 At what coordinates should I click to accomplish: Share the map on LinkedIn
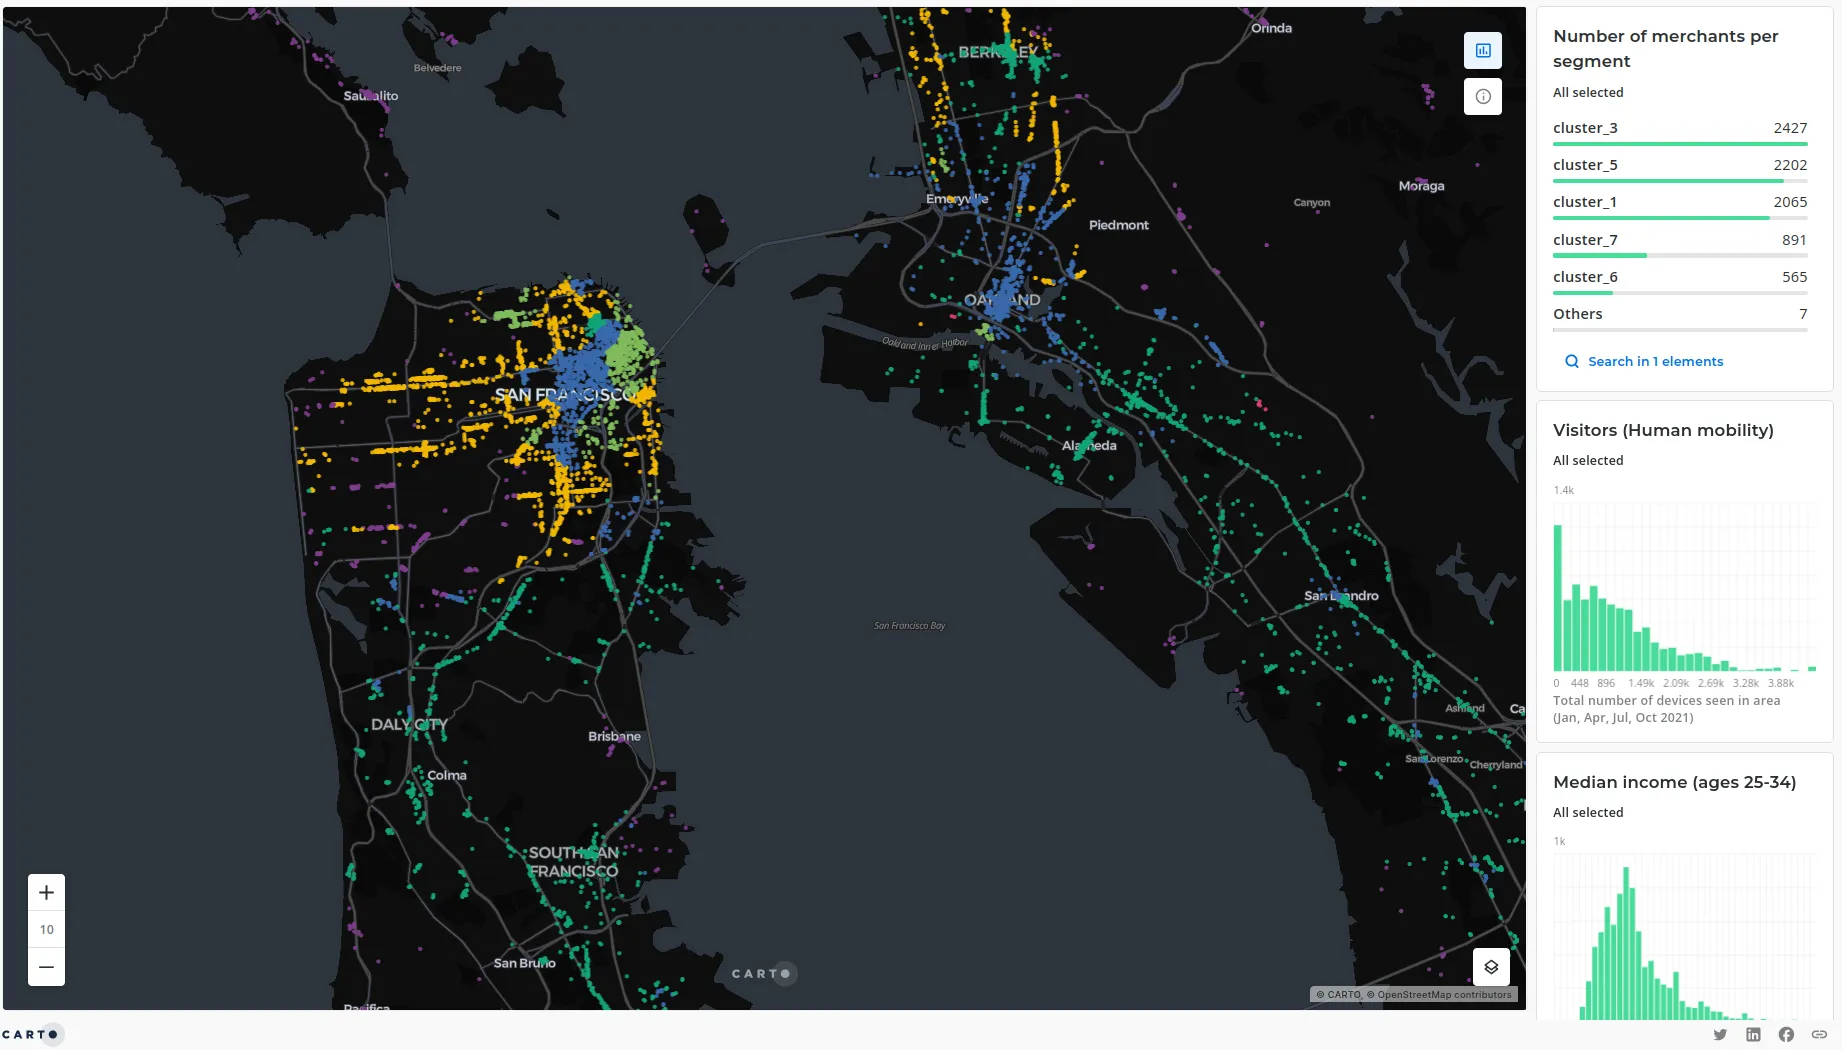[x=1753, y=1034]
